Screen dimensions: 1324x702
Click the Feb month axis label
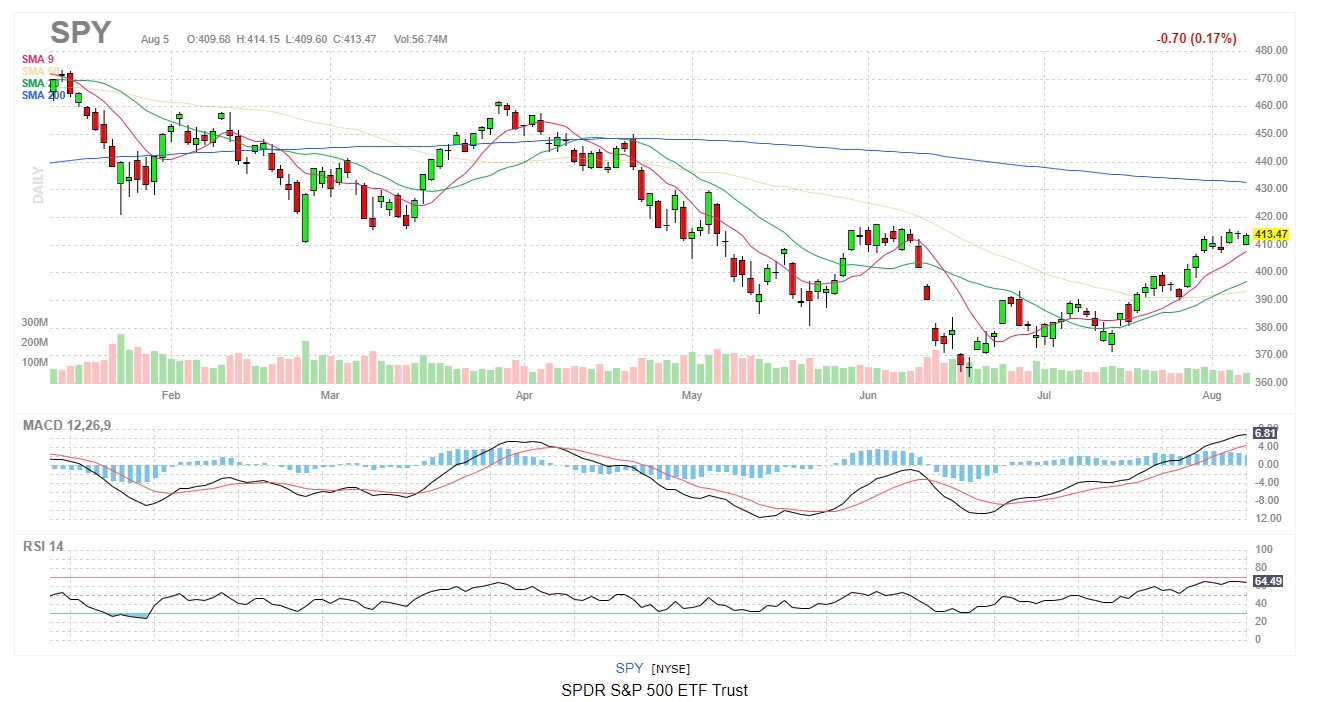(x=170, y=397)
